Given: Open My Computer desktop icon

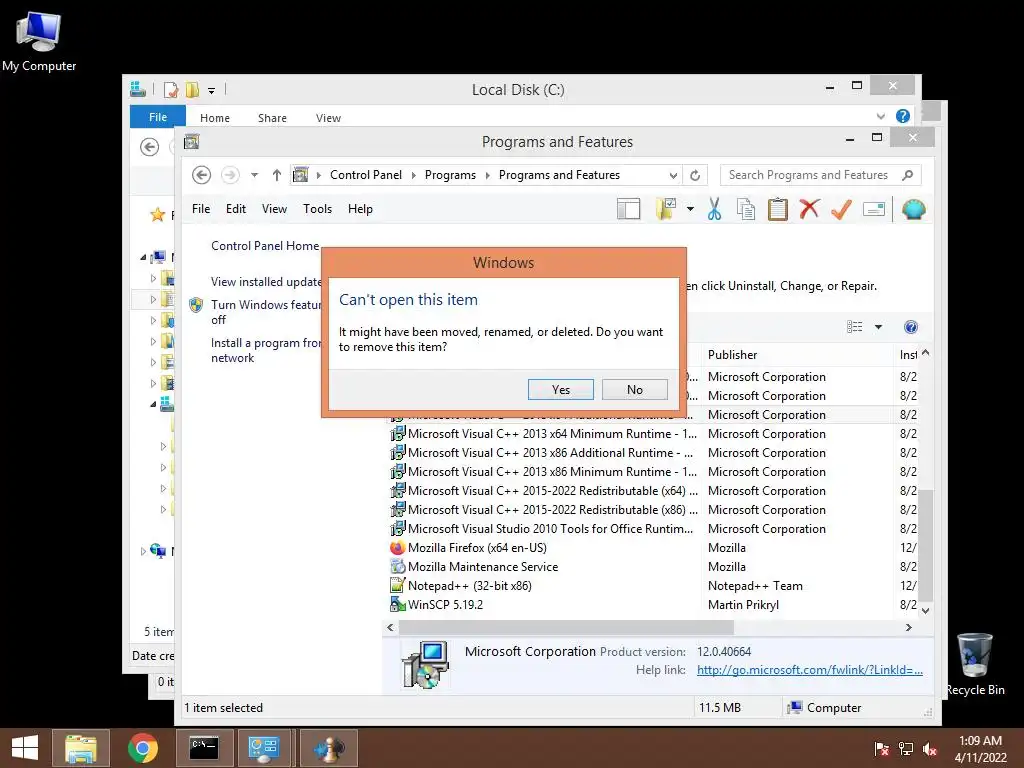Looking at the screenshot, I should tap(39, 41).
